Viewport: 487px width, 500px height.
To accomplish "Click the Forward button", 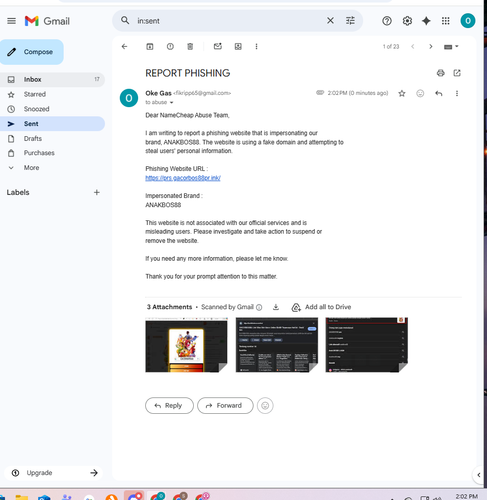I will [x=225, y=406].
